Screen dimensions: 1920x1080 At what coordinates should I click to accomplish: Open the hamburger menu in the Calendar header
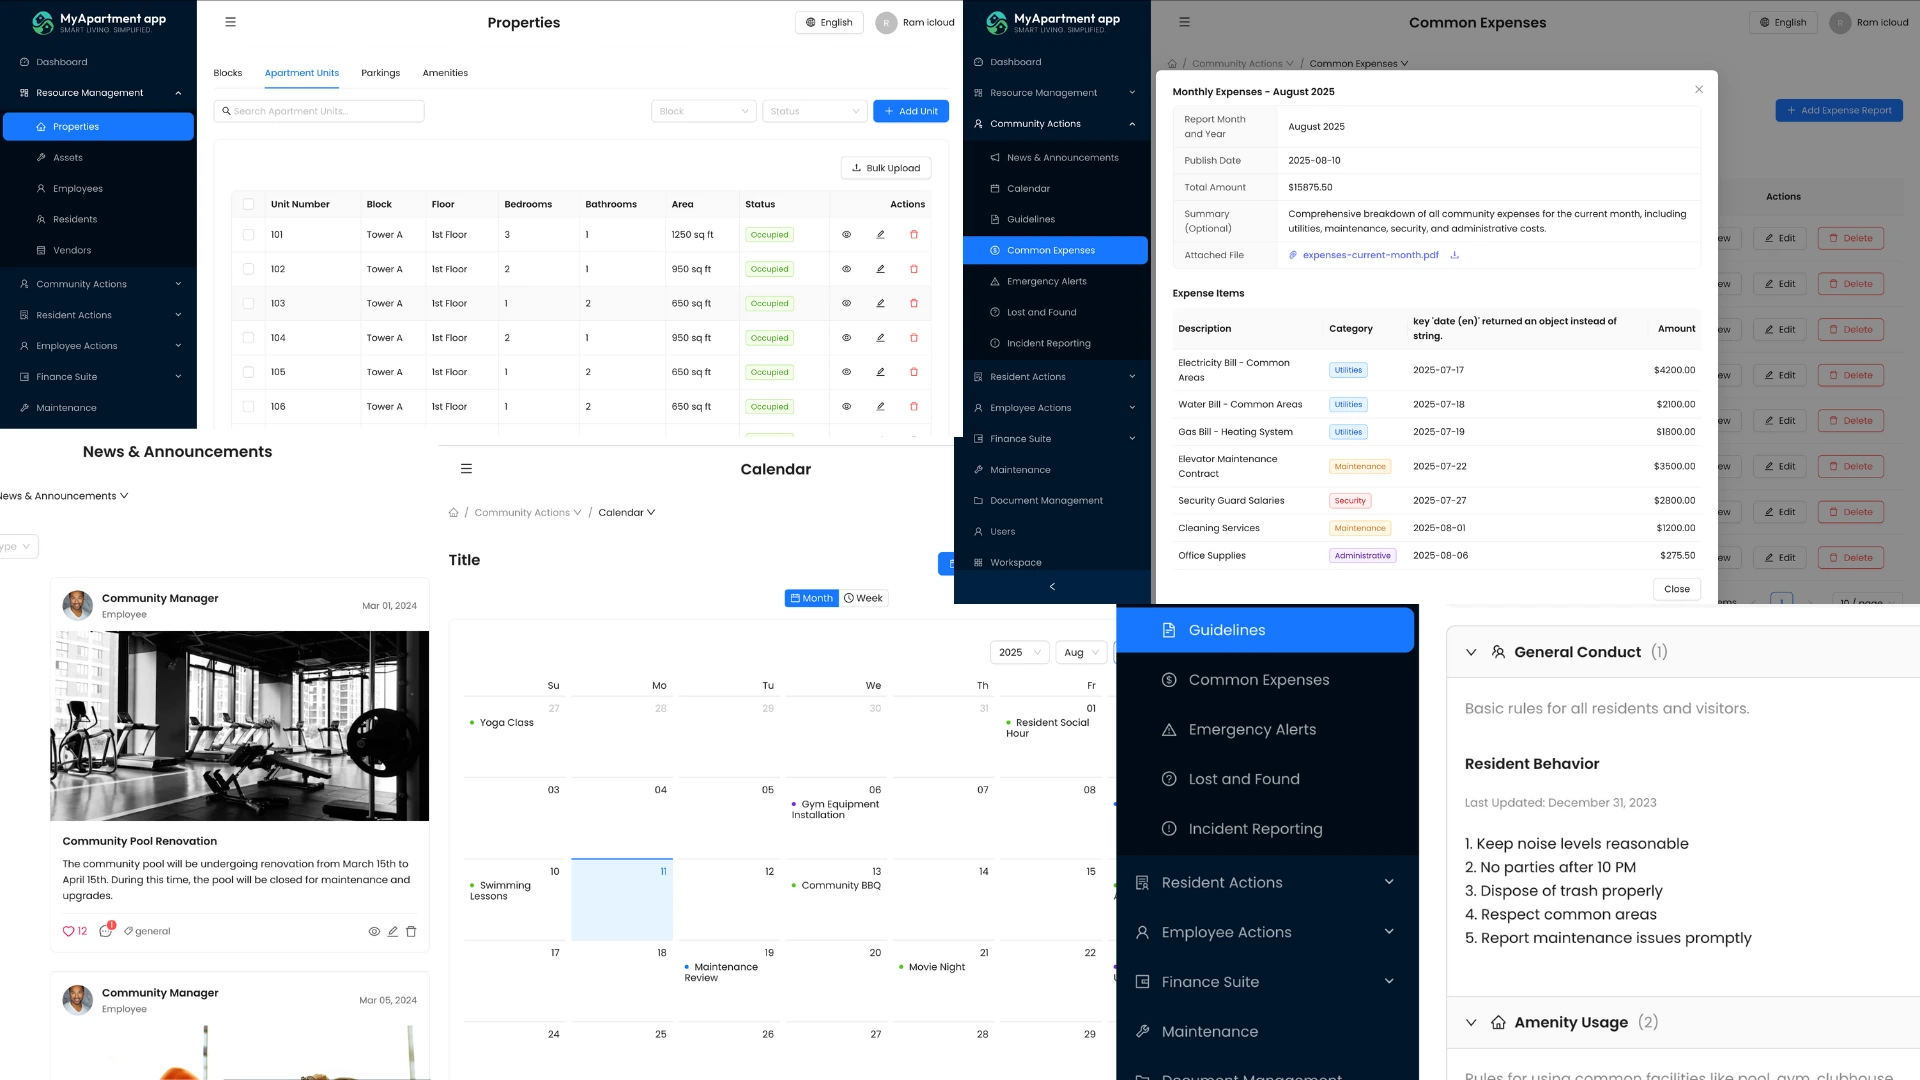[x=466, y=469]
